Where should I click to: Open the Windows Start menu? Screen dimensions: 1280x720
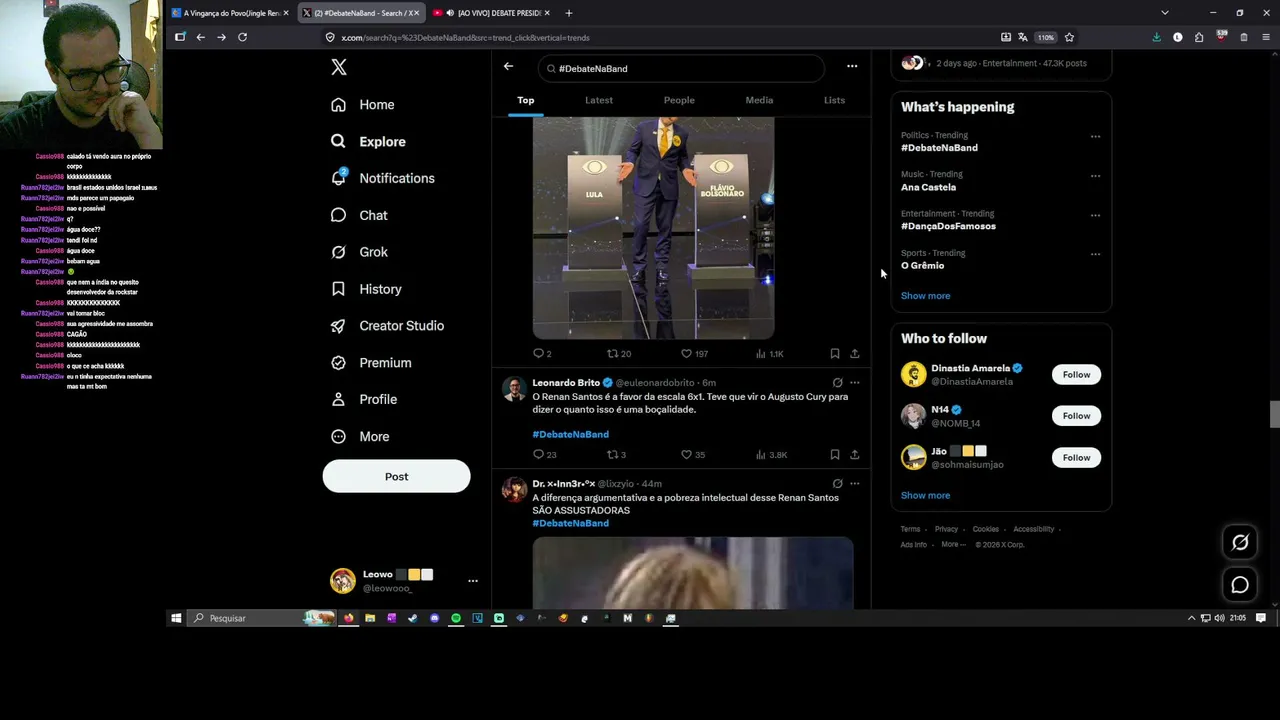pyautogui.click(x=176, y=618)
